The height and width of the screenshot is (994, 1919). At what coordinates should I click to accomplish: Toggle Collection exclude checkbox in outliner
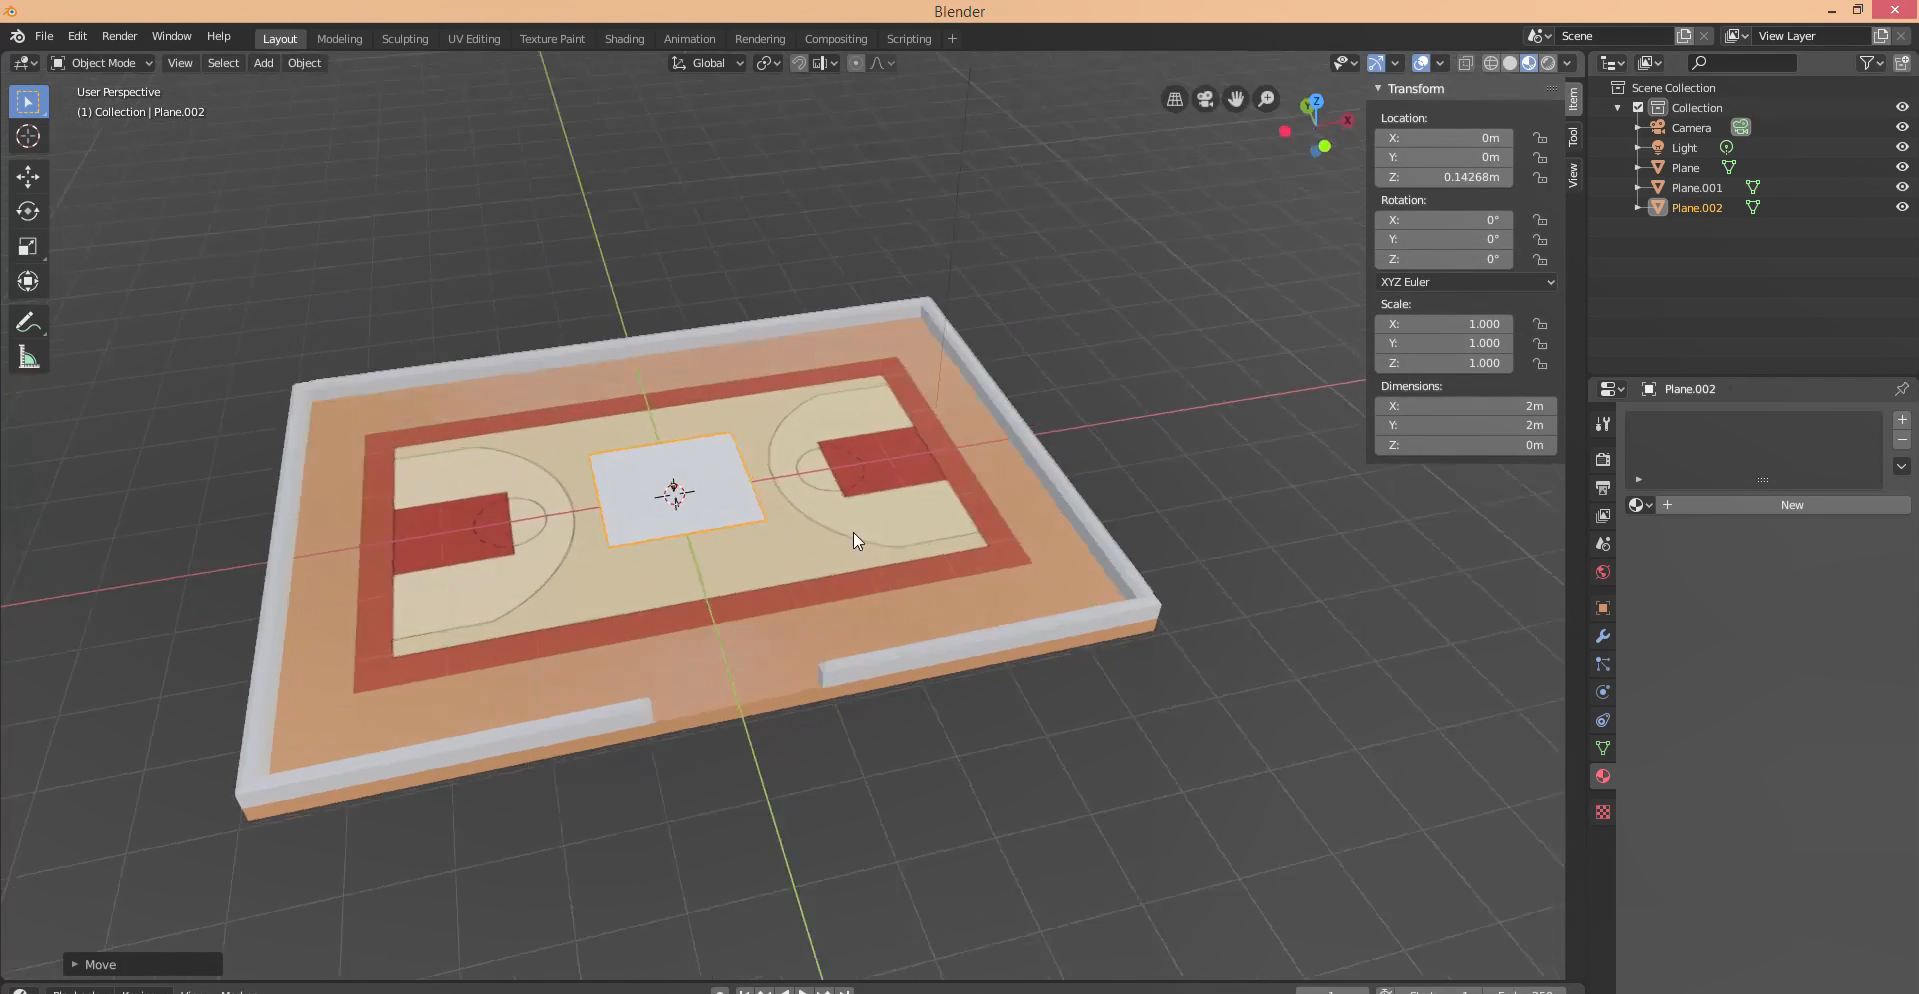(x=1638, y=107)
